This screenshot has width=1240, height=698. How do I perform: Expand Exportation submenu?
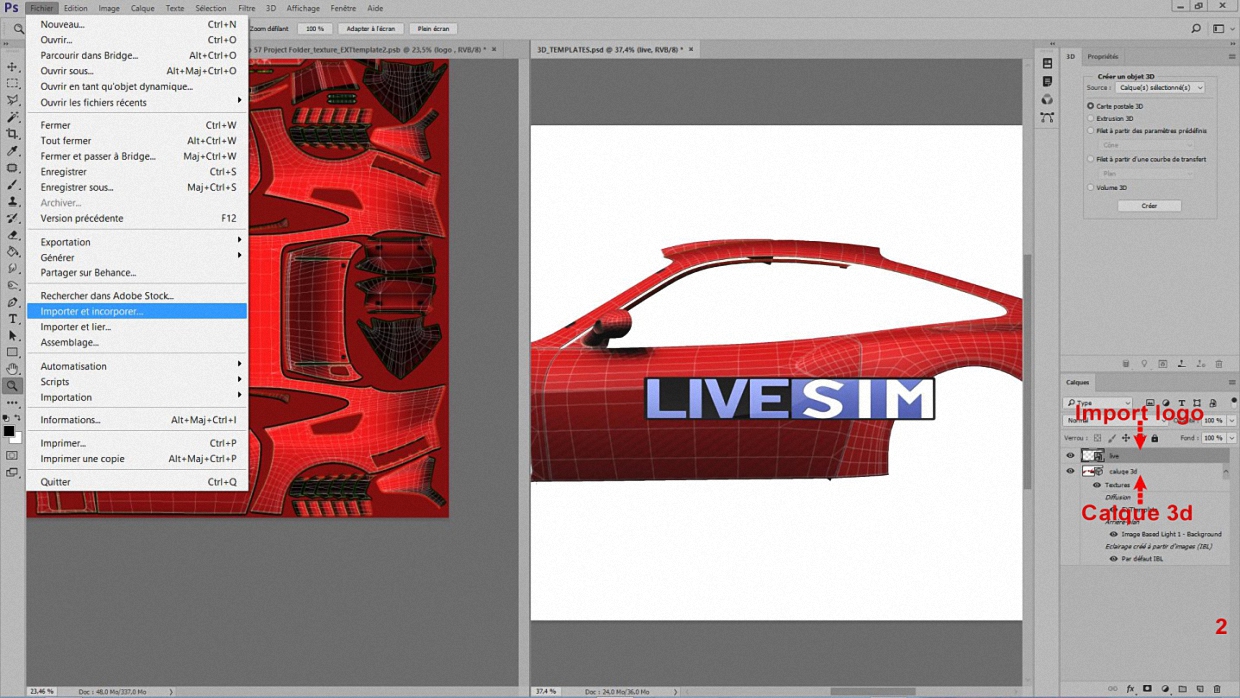[137, 242]
